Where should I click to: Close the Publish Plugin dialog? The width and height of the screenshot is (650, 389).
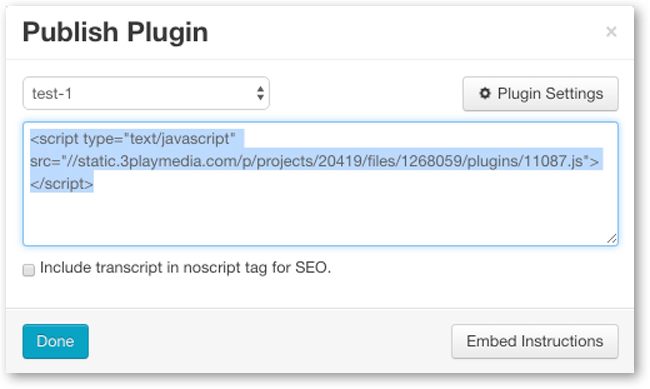[x=611, y=32]
